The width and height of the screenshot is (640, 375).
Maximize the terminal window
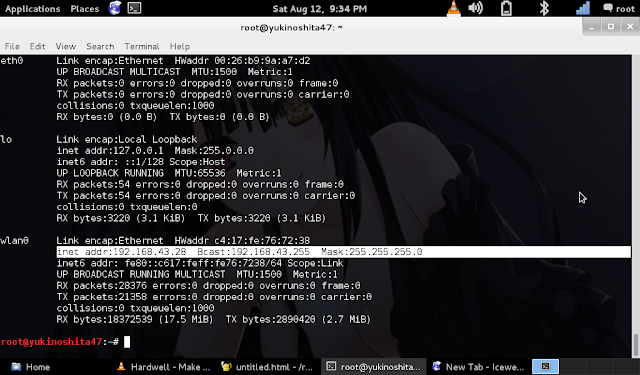click(x=611, y=27)
